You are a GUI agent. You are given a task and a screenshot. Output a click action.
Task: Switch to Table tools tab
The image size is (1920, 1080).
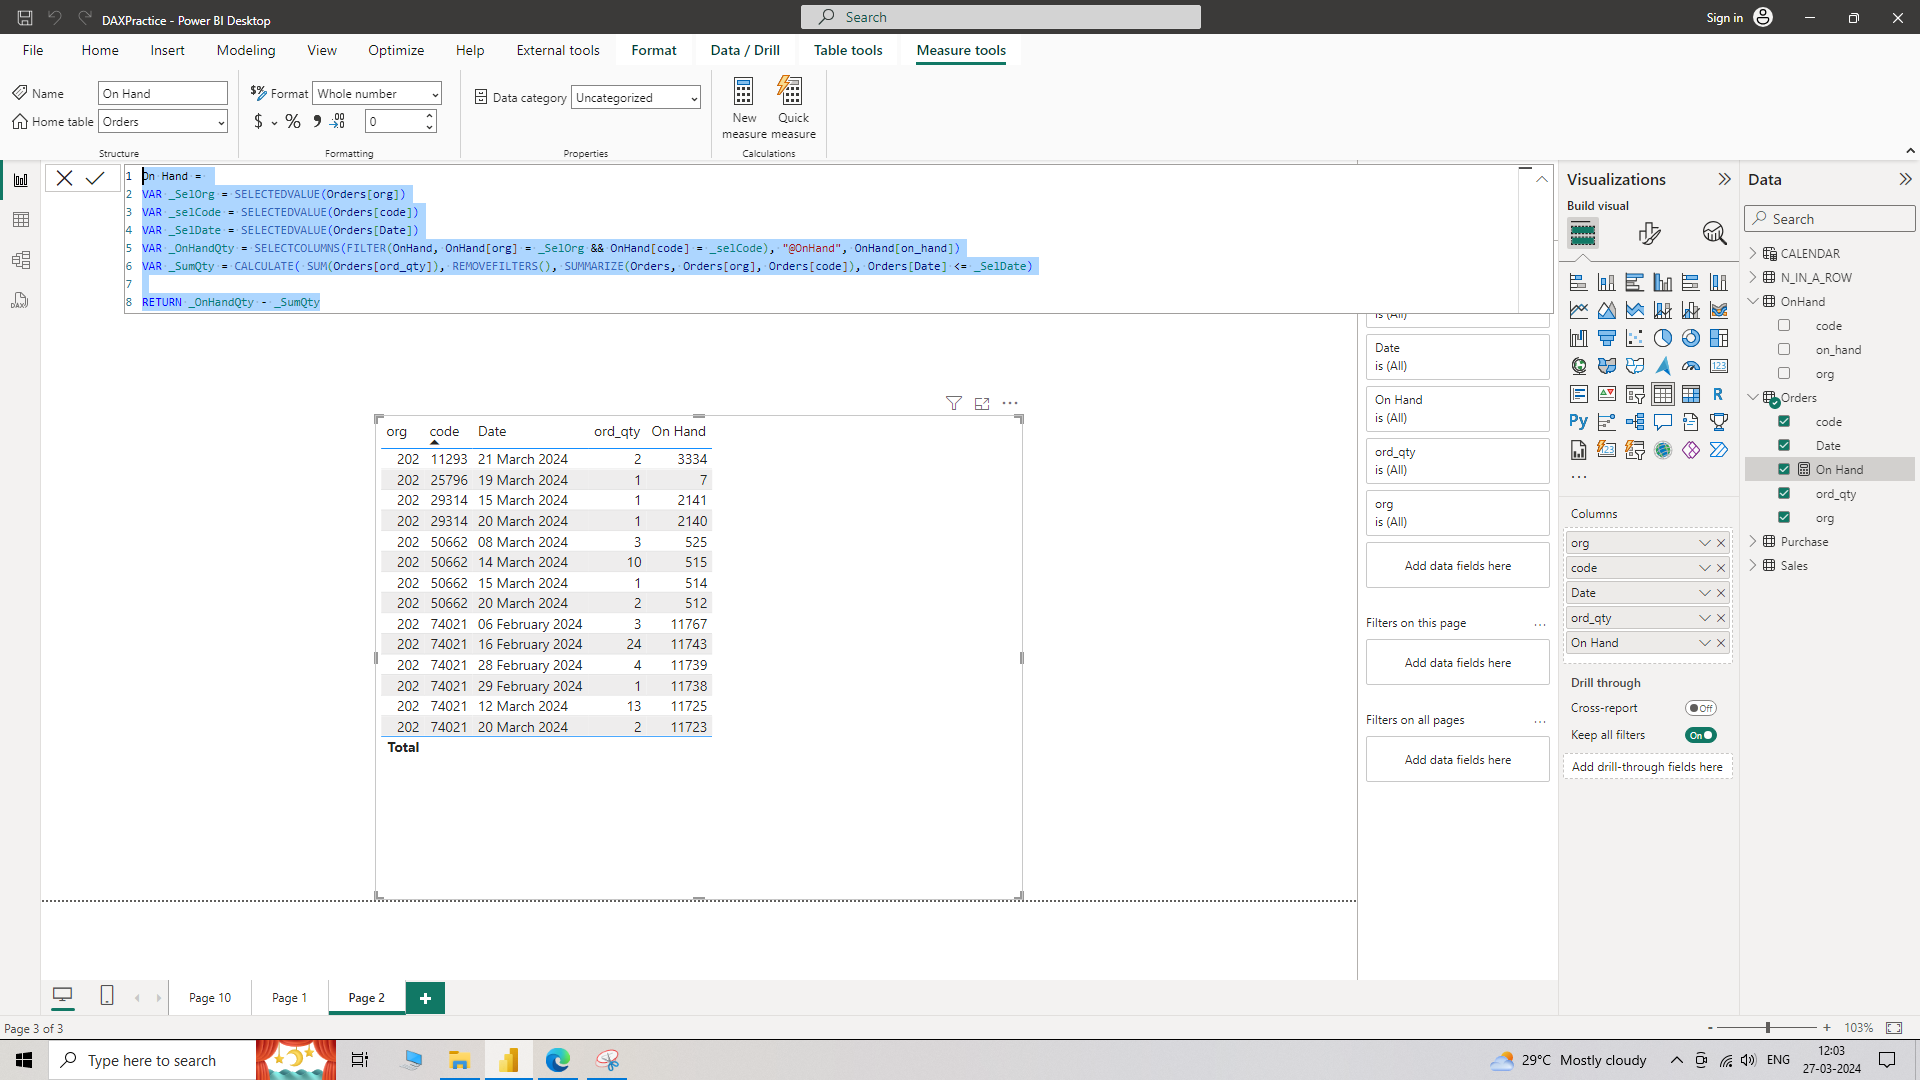848,50
